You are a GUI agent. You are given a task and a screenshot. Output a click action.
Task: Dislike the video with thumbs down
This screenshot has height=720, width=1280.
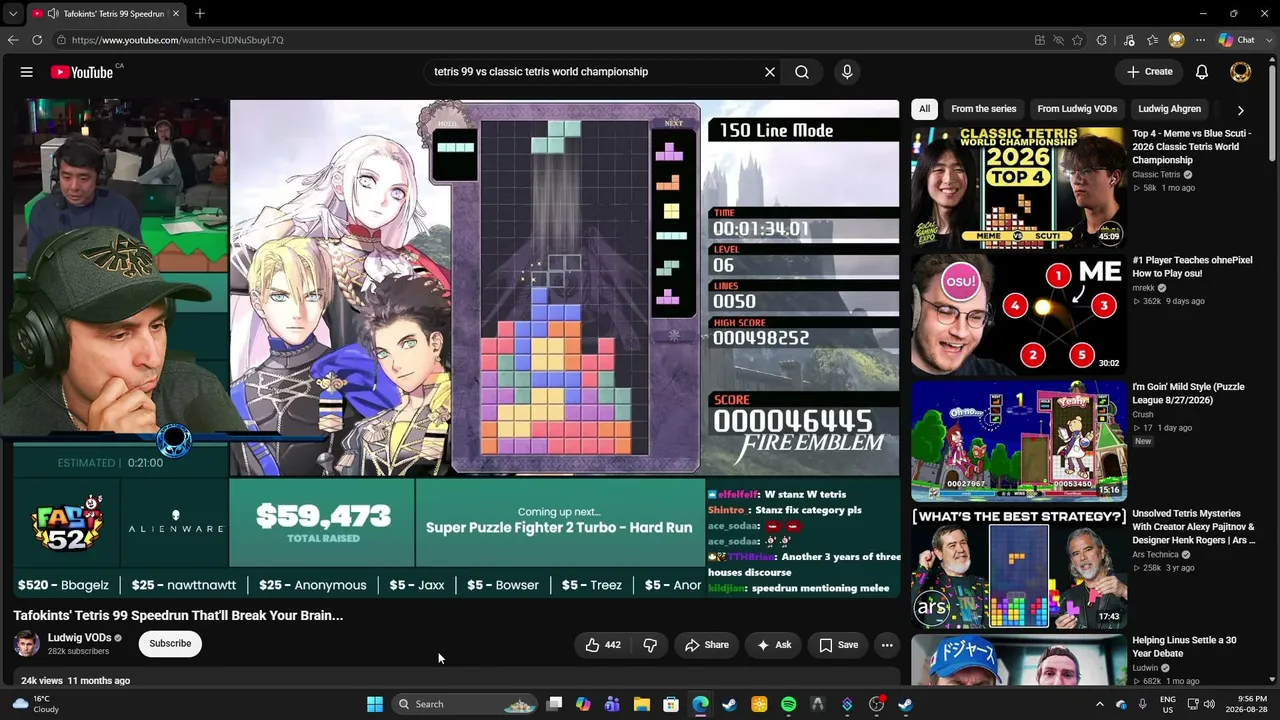(650, 645)
